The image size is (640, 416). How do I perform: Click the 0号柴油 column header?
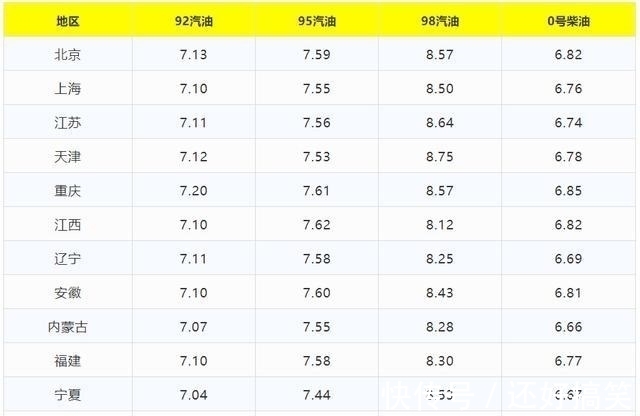pos(568,21)
